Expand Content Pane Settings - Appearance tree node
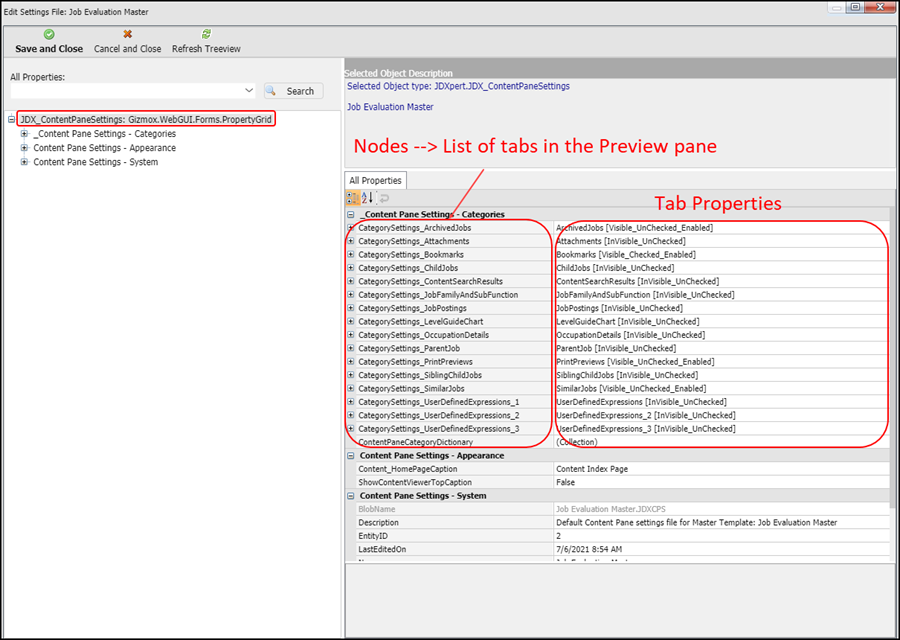The width and height of the screenshot is (900, 640). 24,148
